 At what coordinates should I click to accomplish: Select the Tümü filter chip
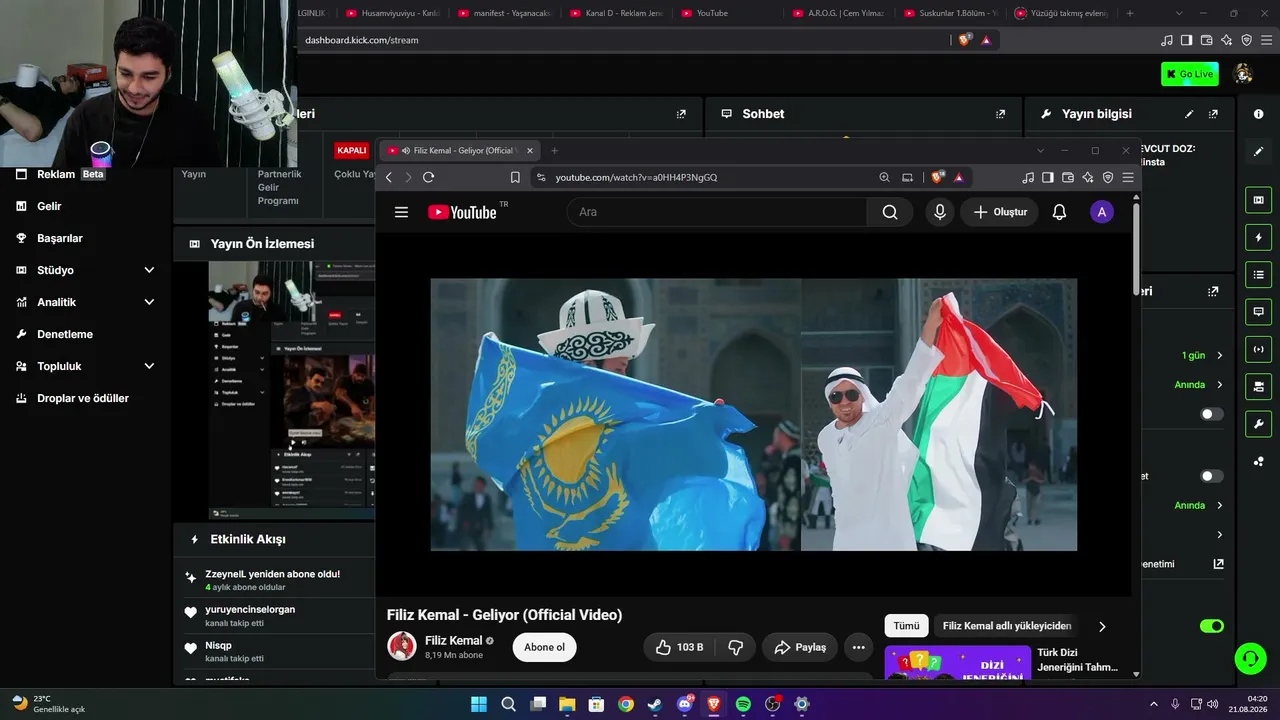(x=906, y=626)
